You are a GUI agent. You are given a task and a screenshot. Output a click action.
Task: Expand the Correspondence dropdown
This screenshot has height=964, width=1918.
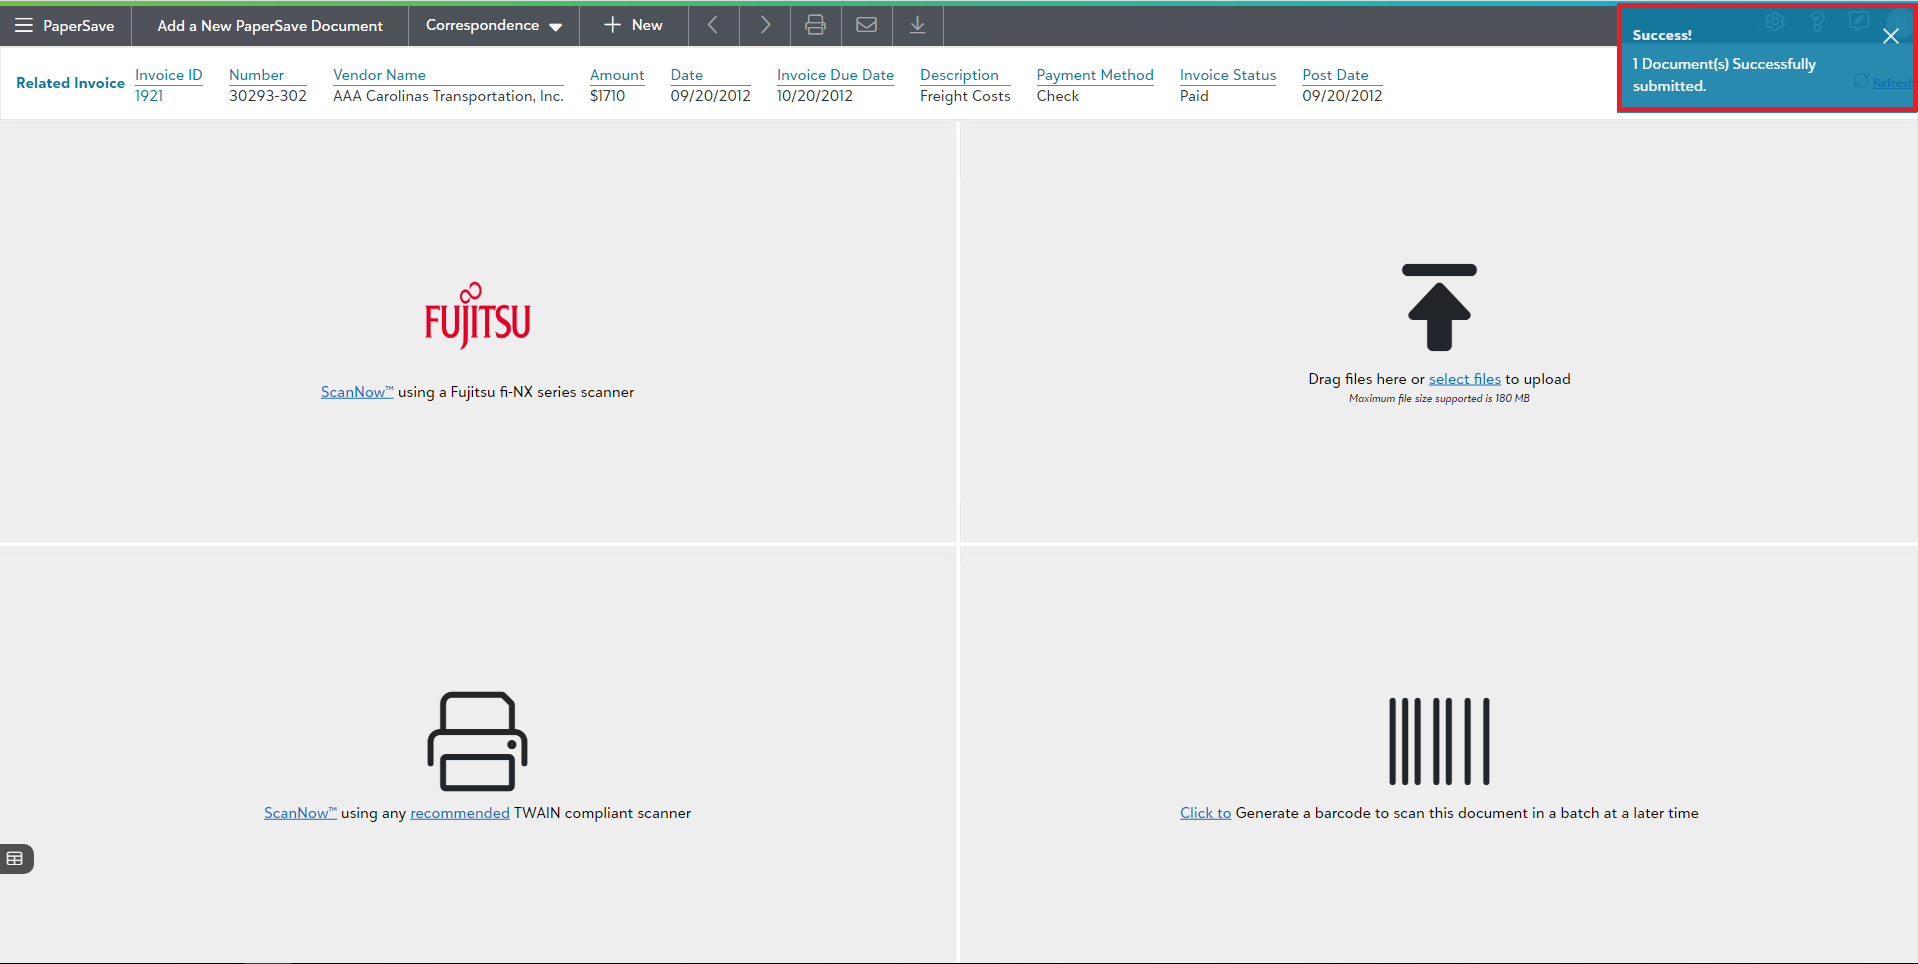[494, 25]
